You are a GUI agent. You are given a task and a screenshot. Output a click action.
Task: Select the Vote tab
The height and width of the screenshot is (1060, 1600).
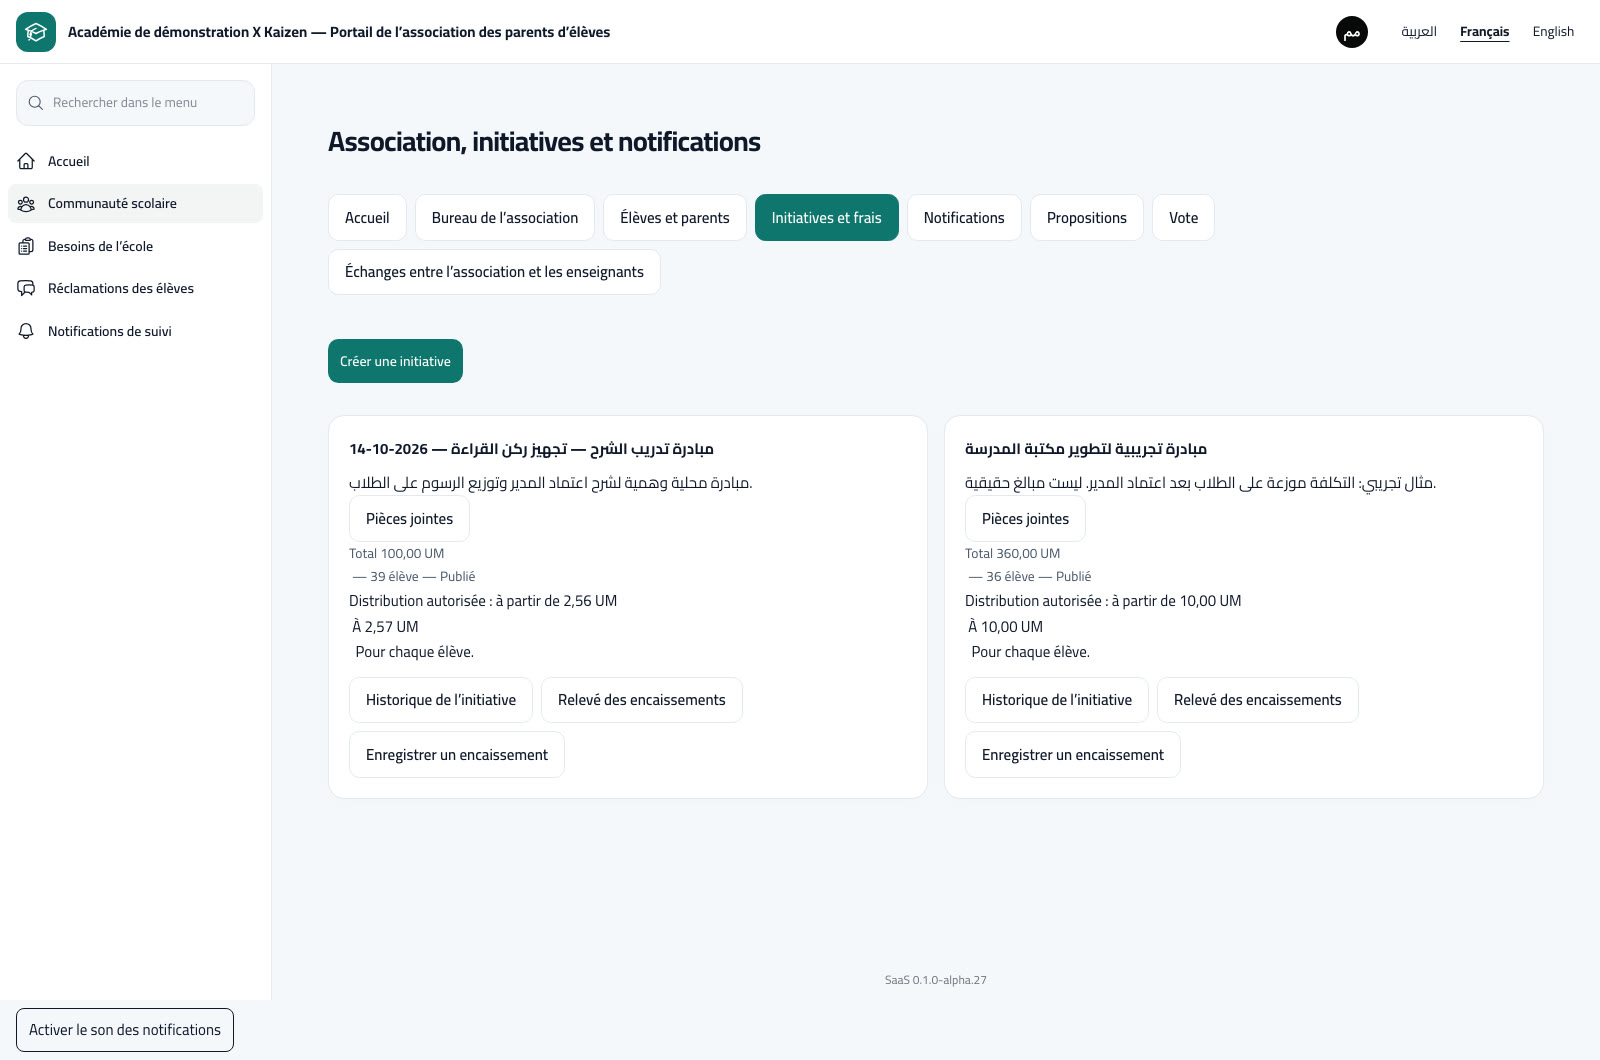pyautogui.click(x=1184, y=218)
